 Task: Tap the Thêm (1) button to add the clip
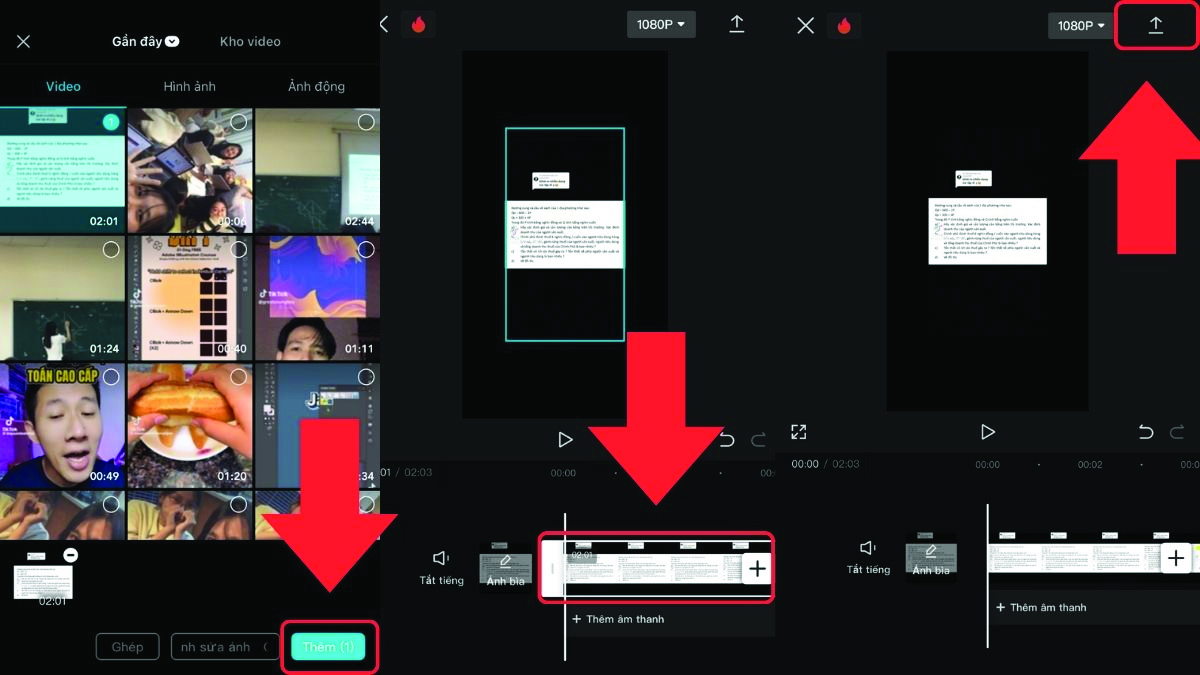(328, 646)
